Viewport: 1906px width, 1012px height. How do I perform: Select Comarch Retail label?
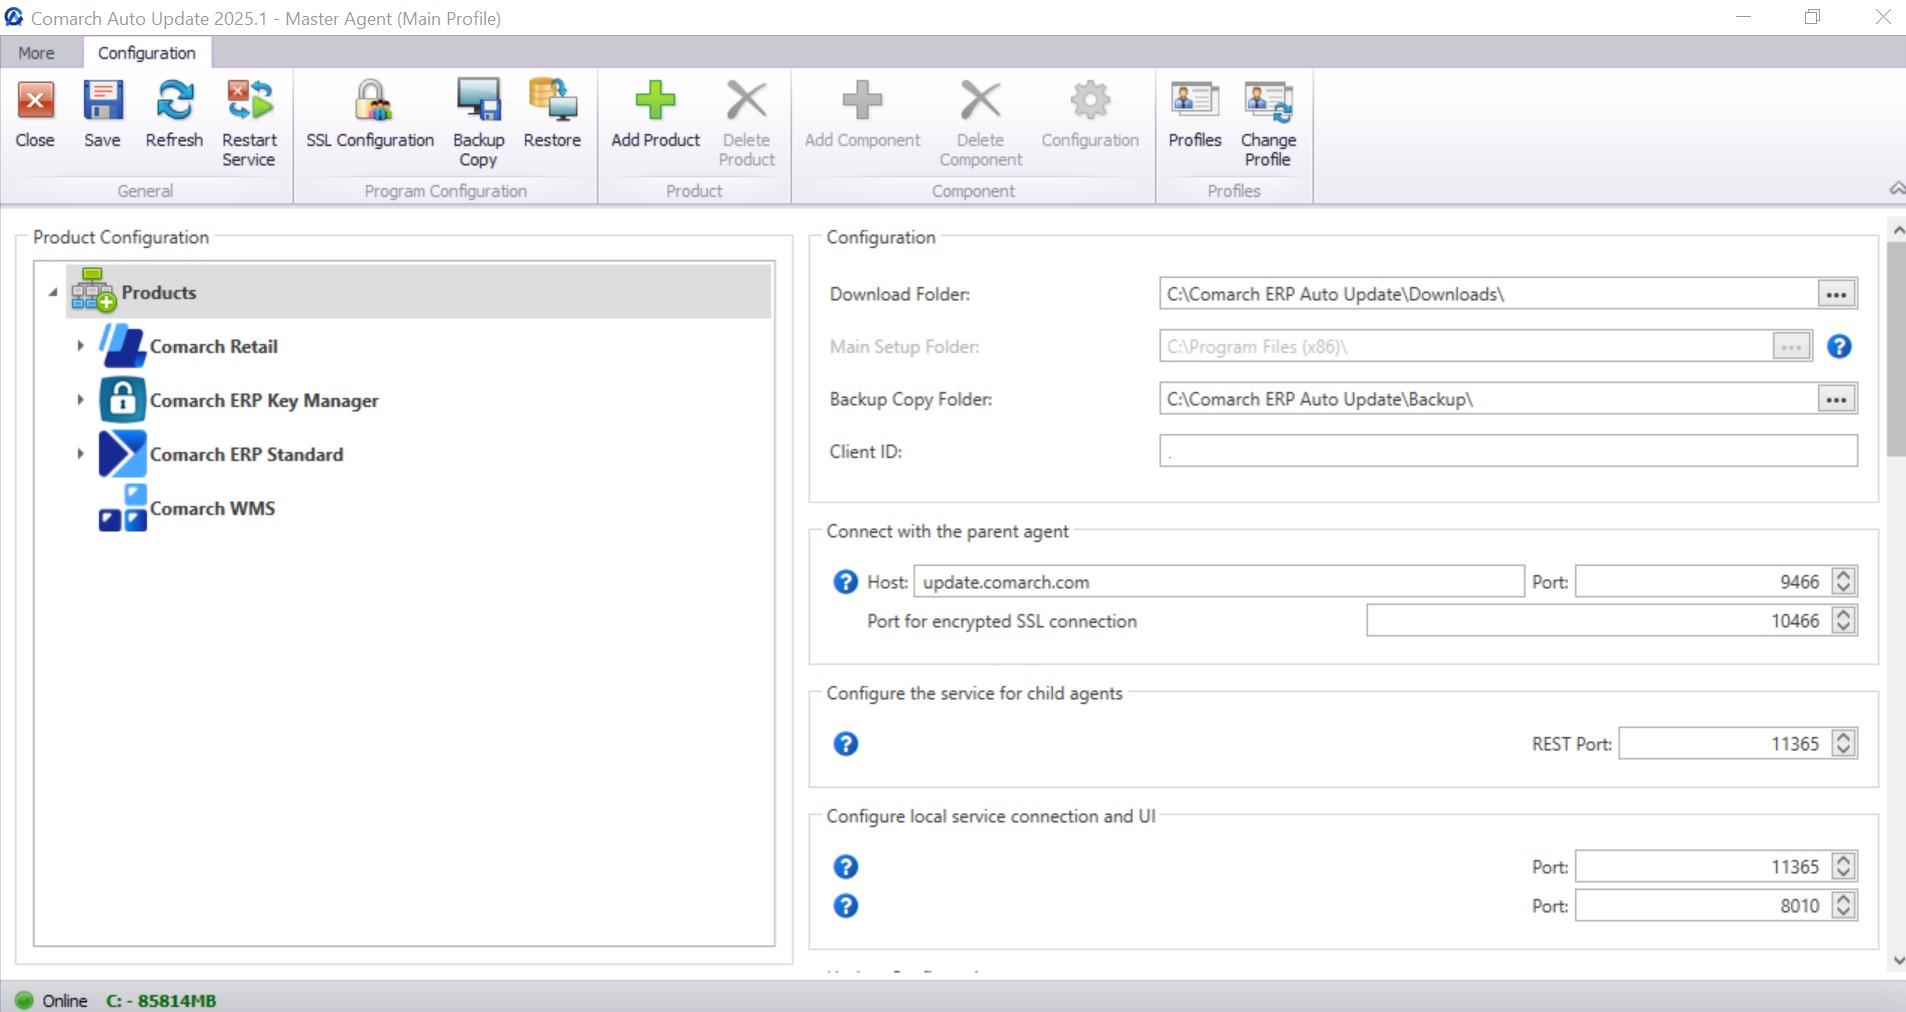214,346
